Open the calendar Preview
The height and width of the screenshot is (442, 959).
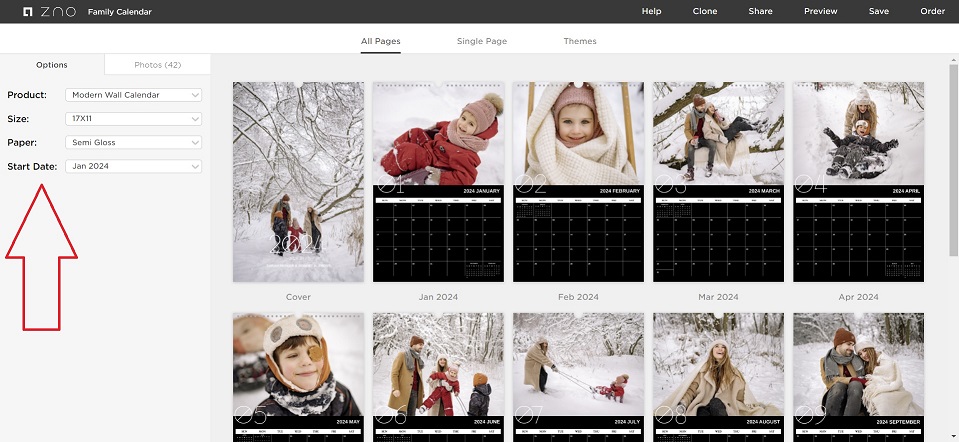coord(821,11)
